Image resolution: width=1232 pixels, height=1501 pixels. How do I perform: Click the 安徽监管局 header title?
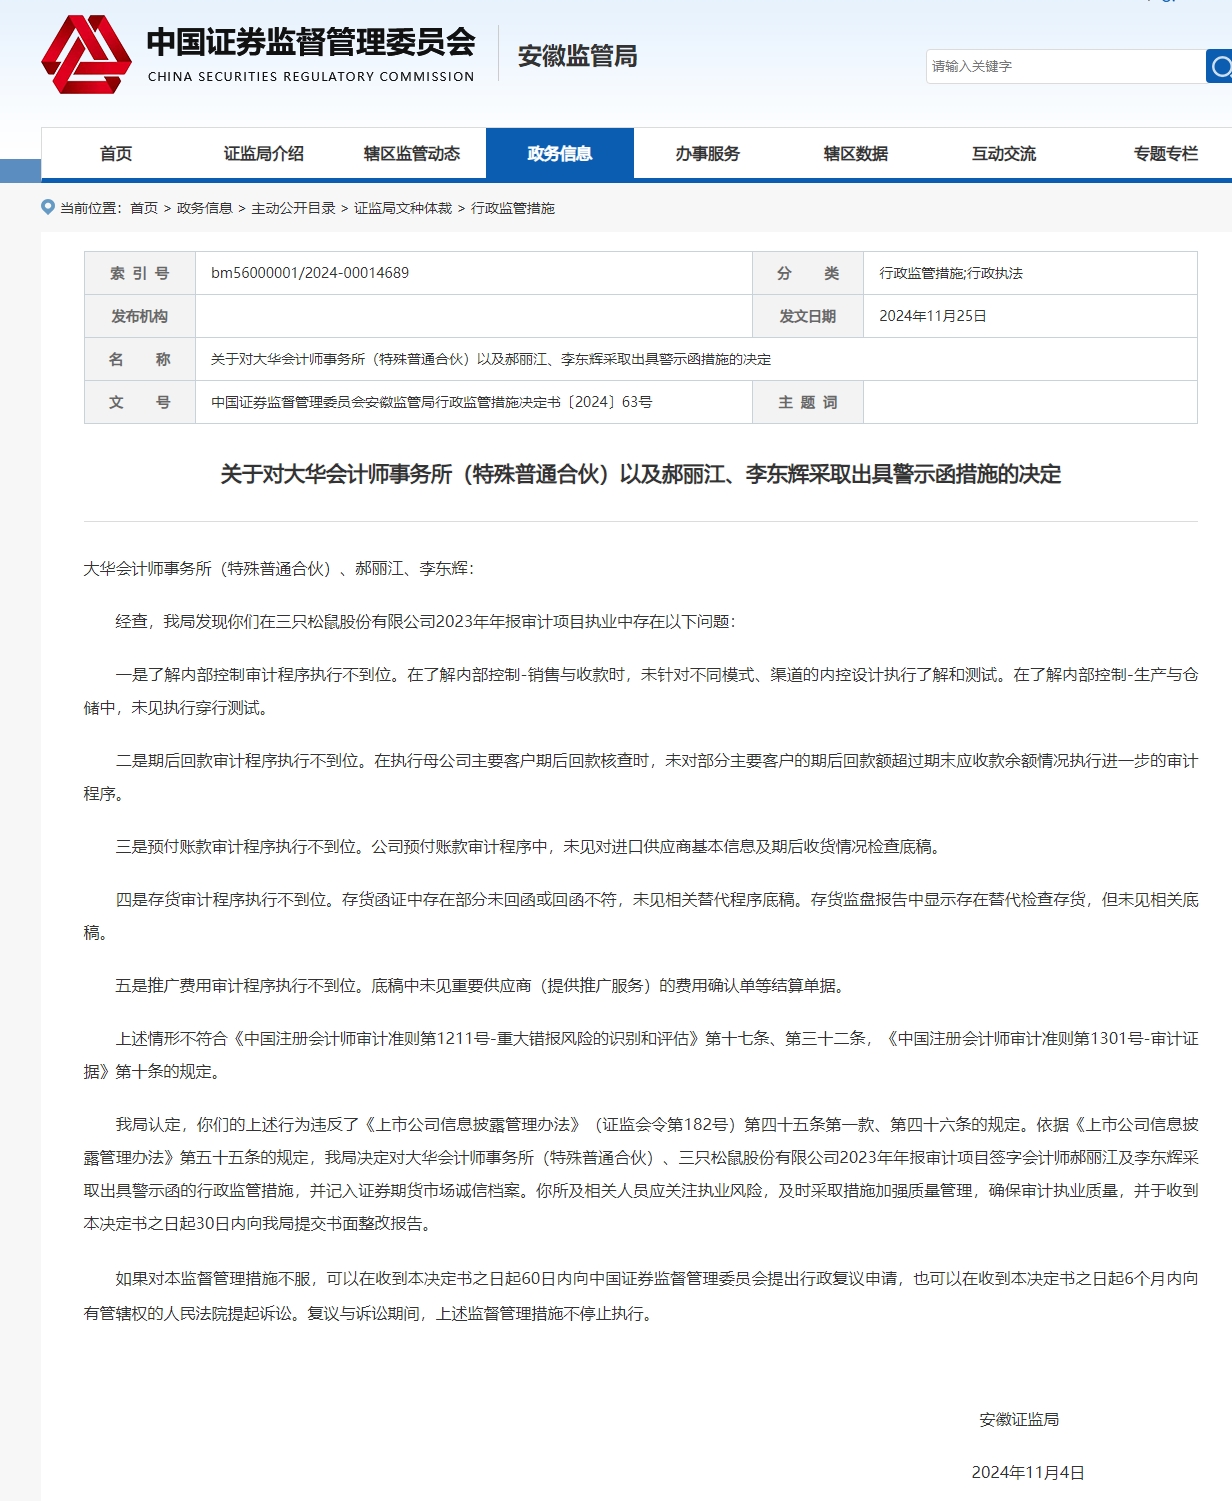577,56
